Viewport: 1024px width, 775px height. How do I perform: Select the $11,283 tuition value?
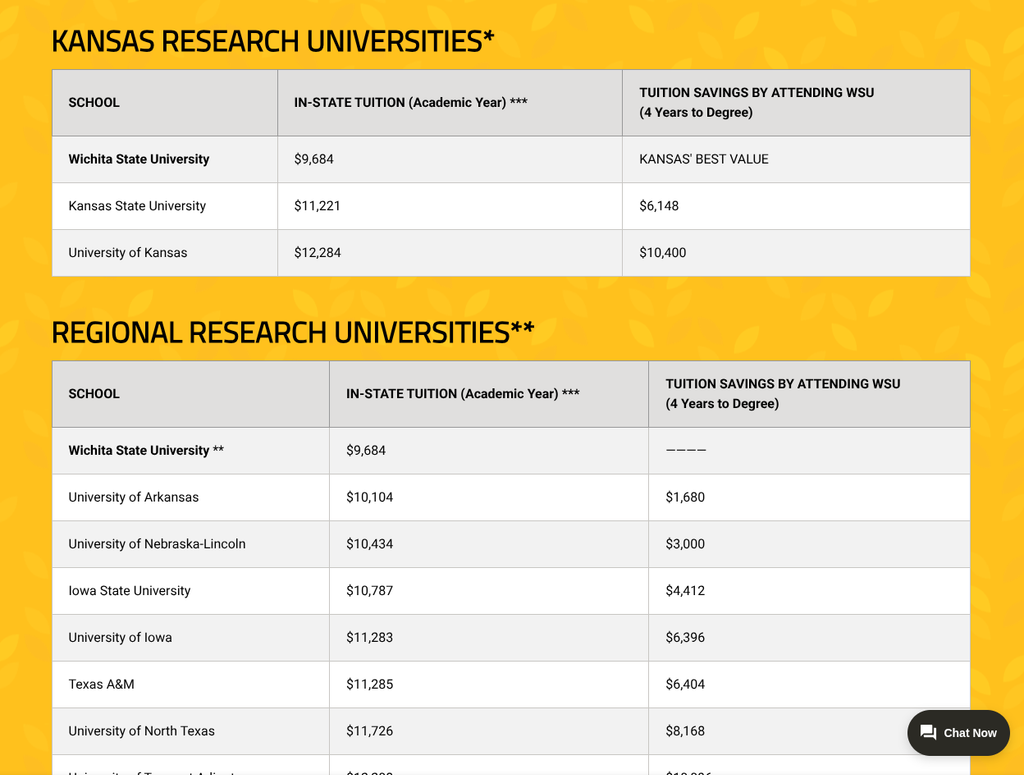click(370, 637)
